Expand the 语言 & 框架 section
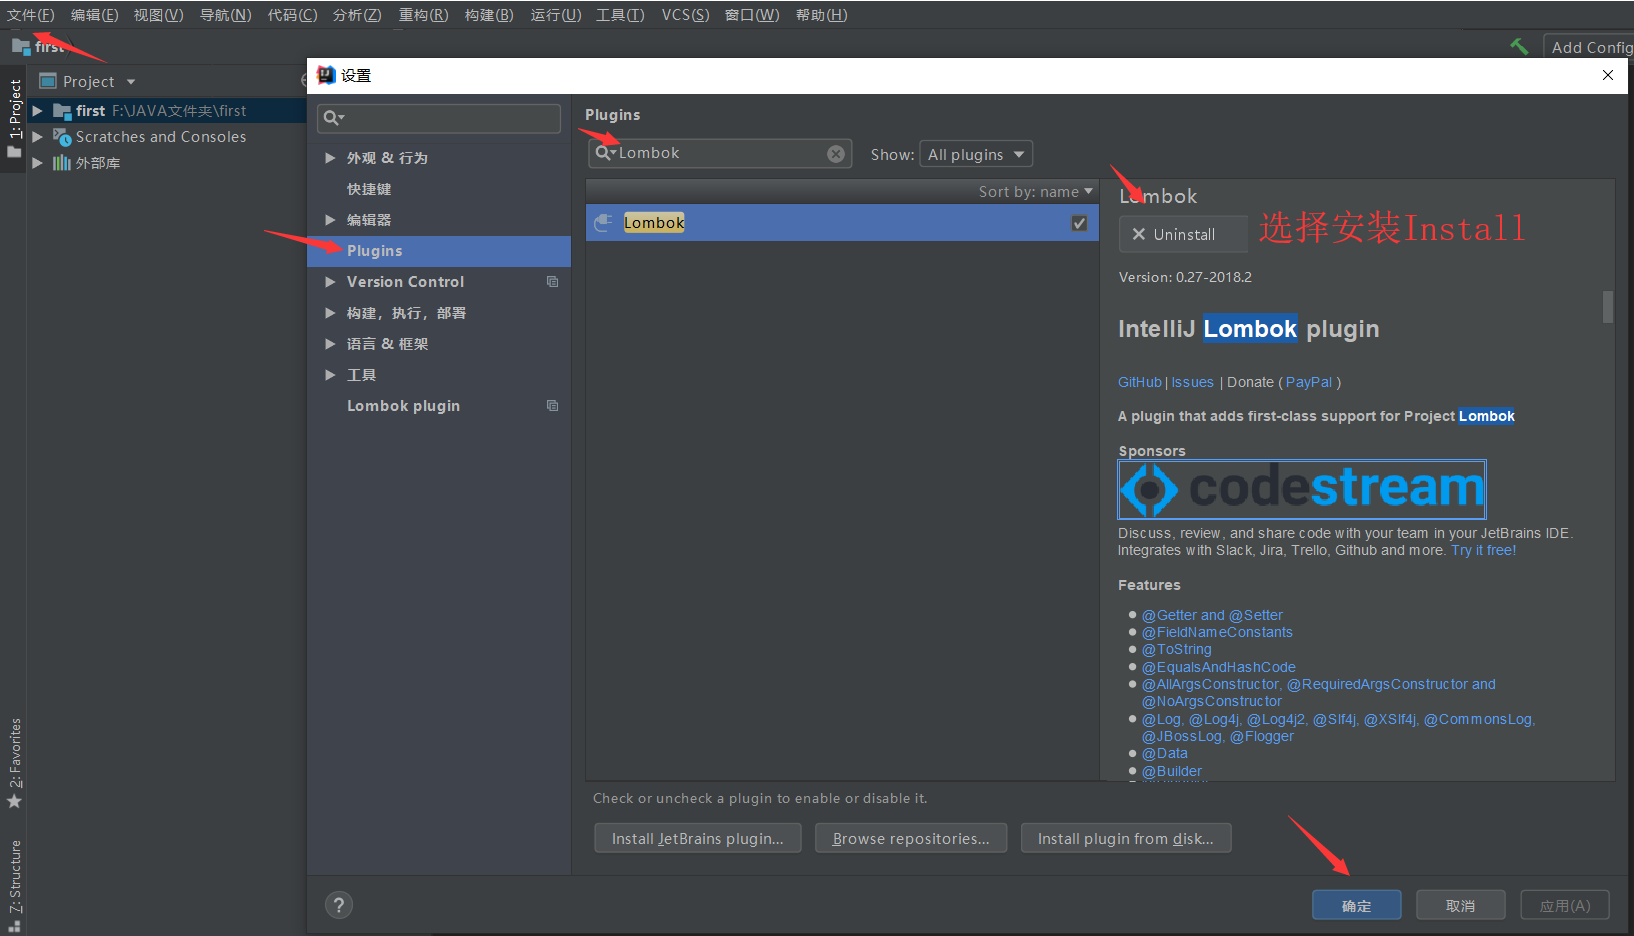The image size is (1634, 936). [x=330, y=344]
